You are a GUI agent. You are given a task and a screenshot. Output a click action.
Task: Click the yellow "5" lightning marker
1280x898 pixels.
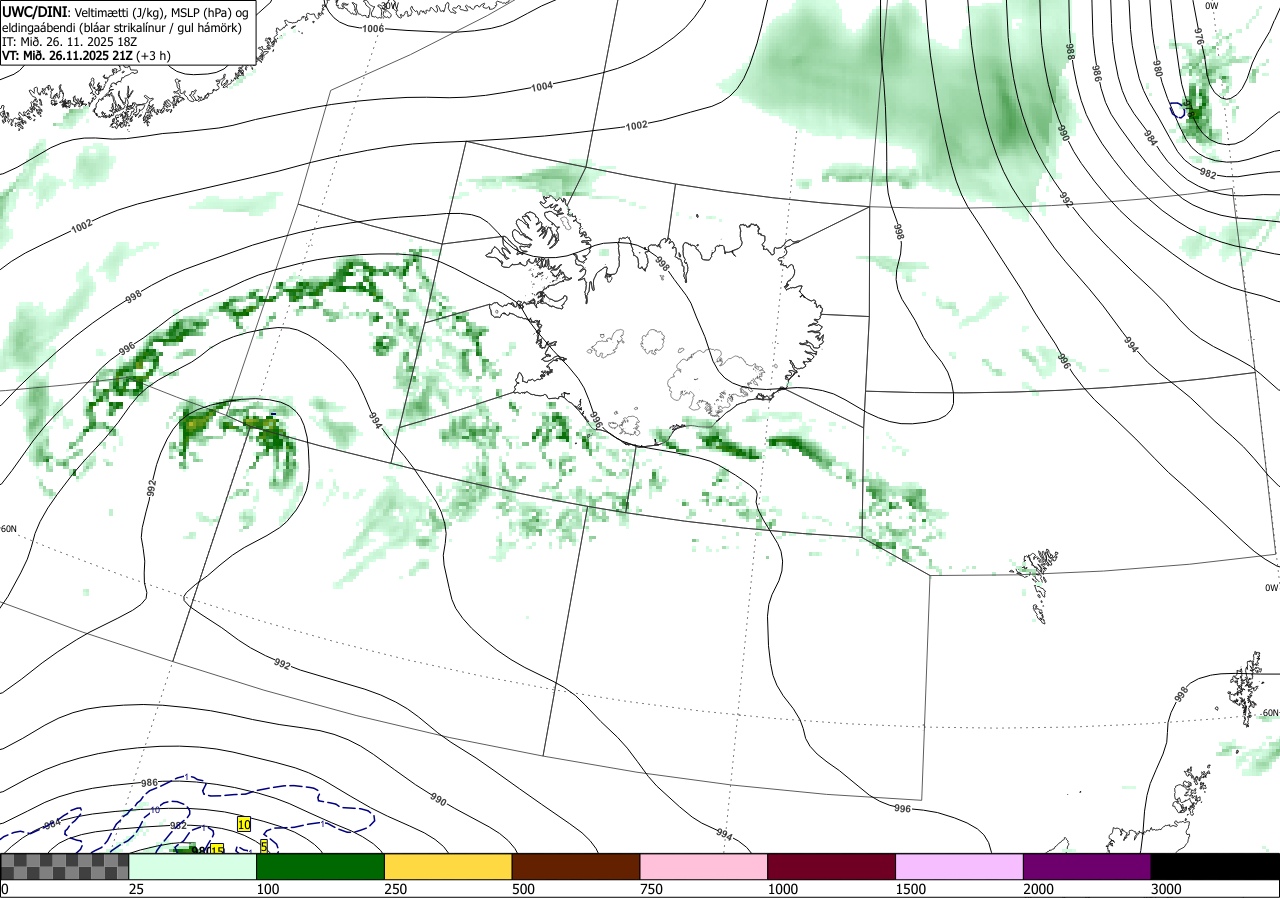[x=264, y=845]
